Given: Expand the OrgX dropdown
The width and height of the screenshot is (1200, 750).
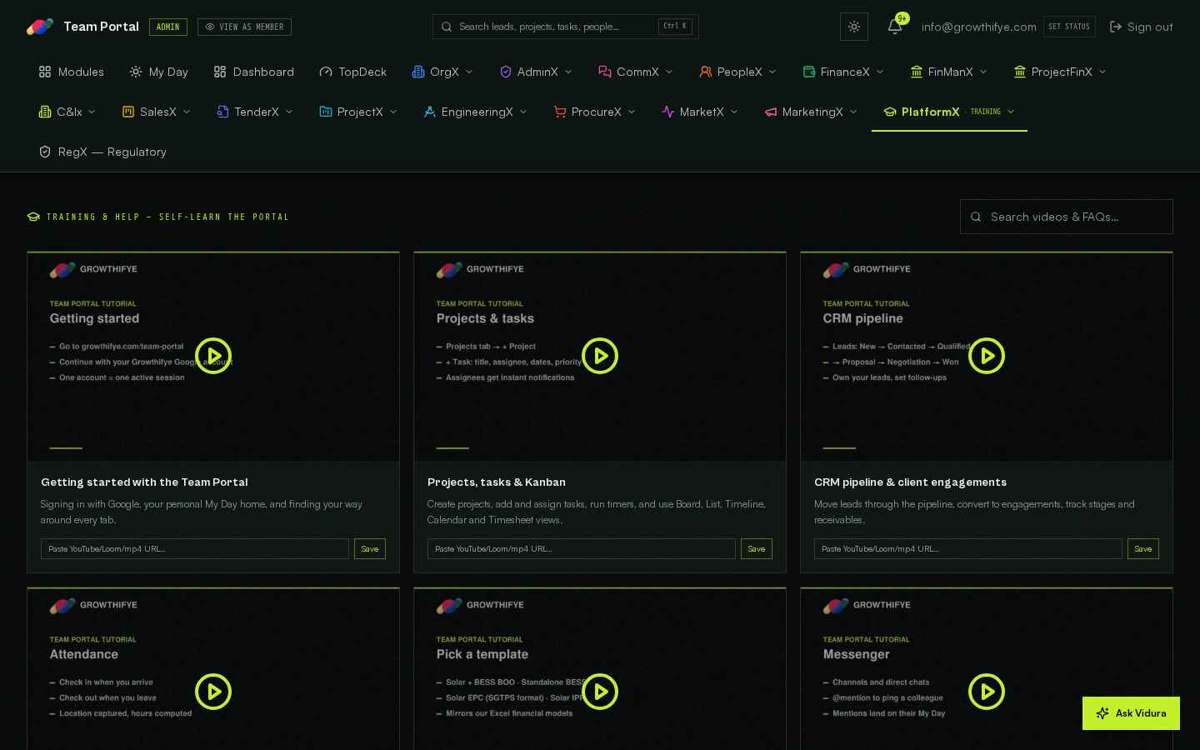Looking at the screenshot, I should pyautogui.click(x=443, y=72).
